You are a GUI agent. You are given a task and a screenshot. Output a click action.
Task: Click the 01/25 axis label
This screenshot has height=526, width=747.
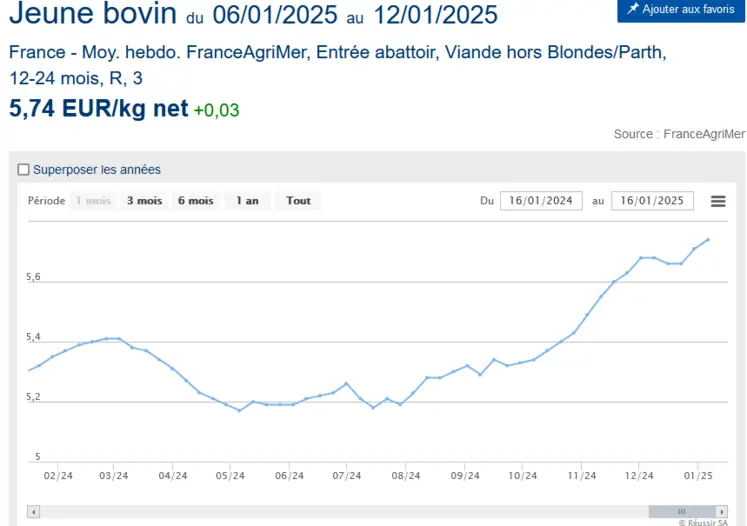click(x=698, y=475)
